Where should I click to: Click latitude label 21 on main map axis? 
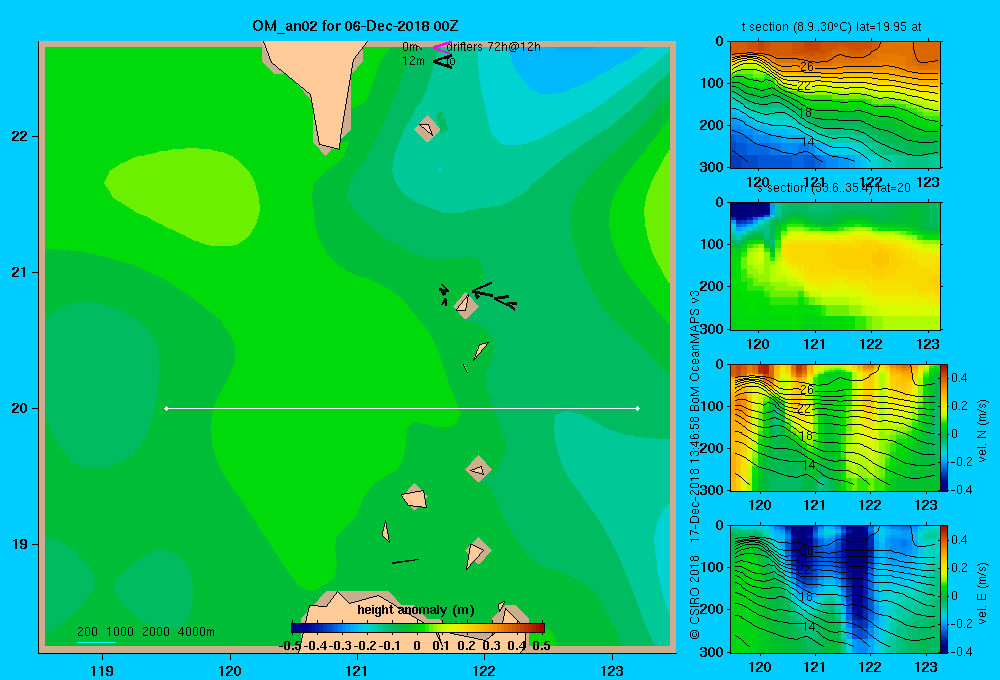click(x=20, y=272)
